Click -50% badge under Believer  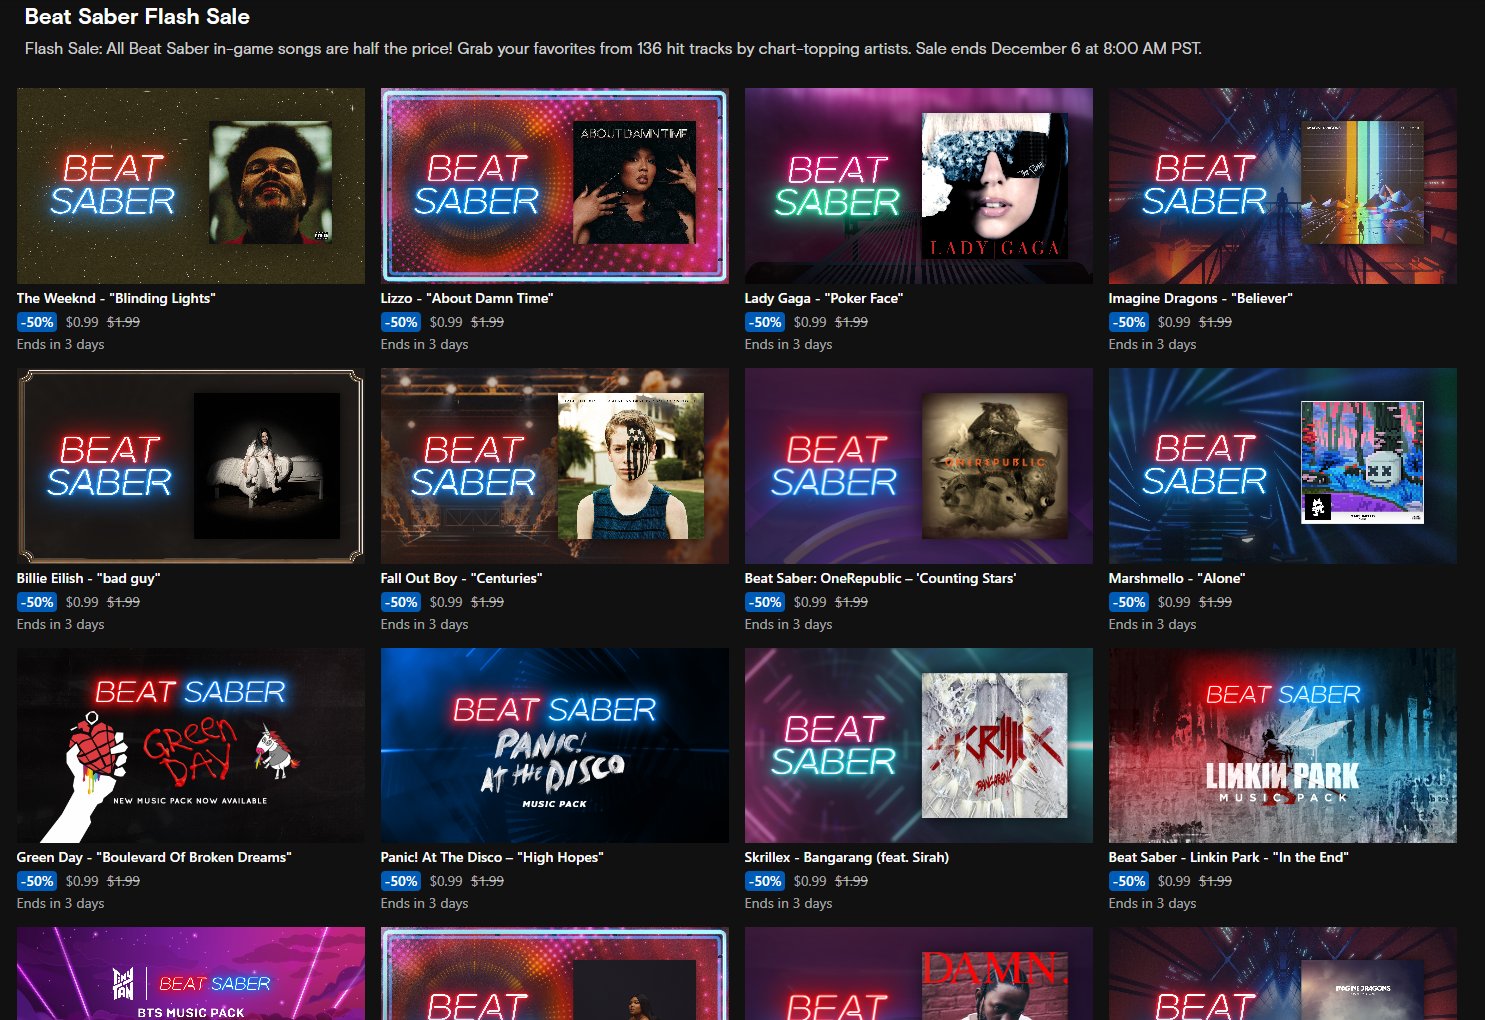coord(1129,322)
